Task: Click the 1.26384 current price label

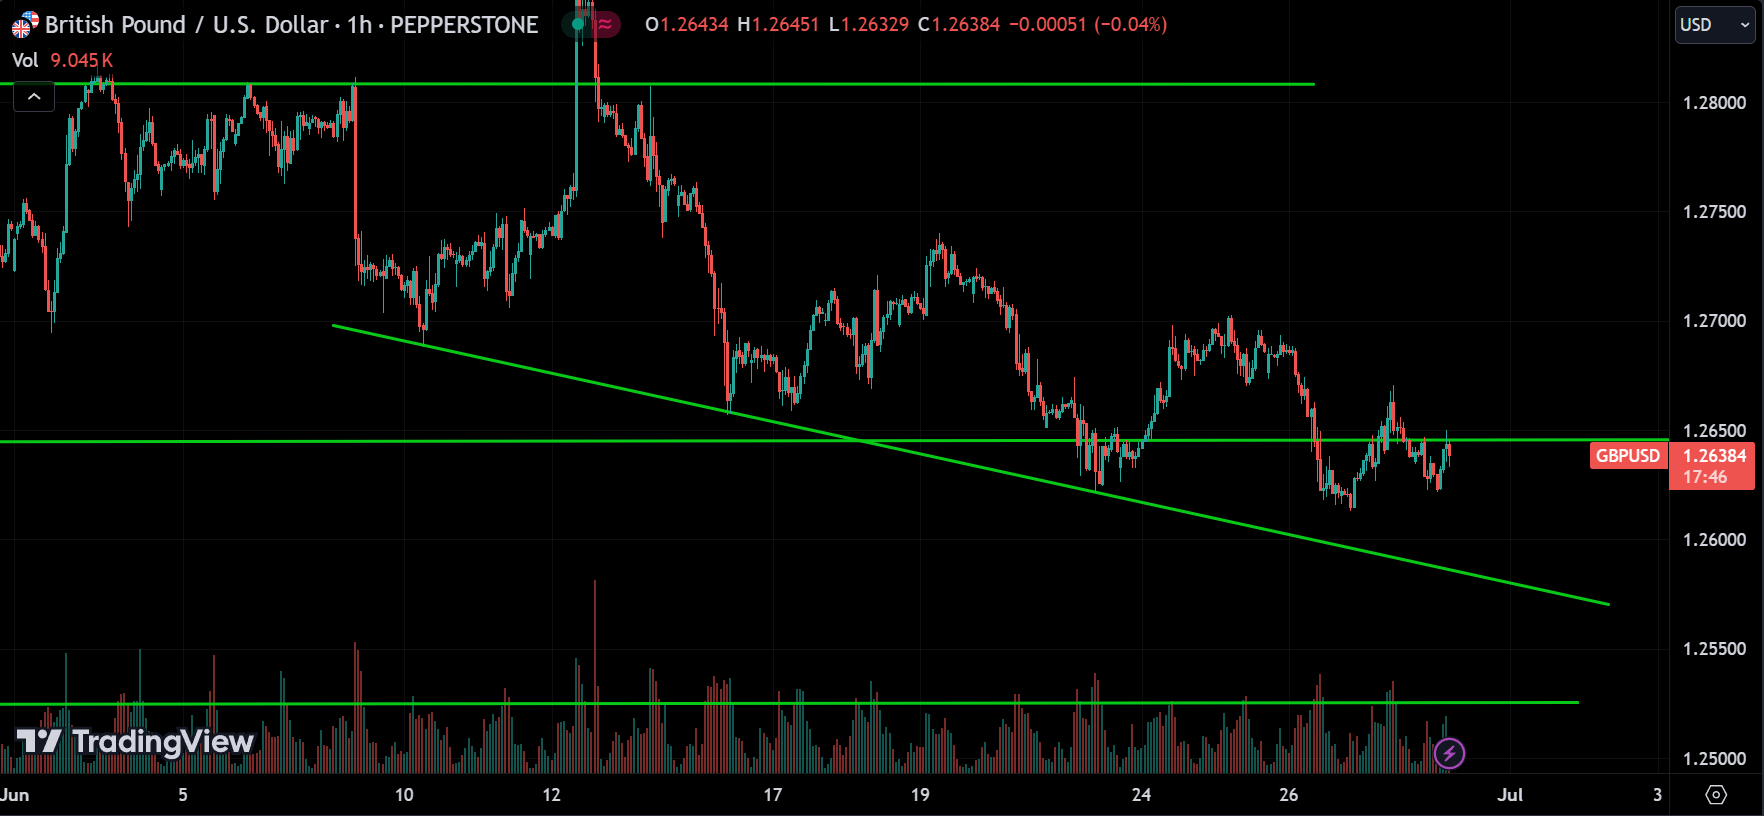Action: 1714,456
